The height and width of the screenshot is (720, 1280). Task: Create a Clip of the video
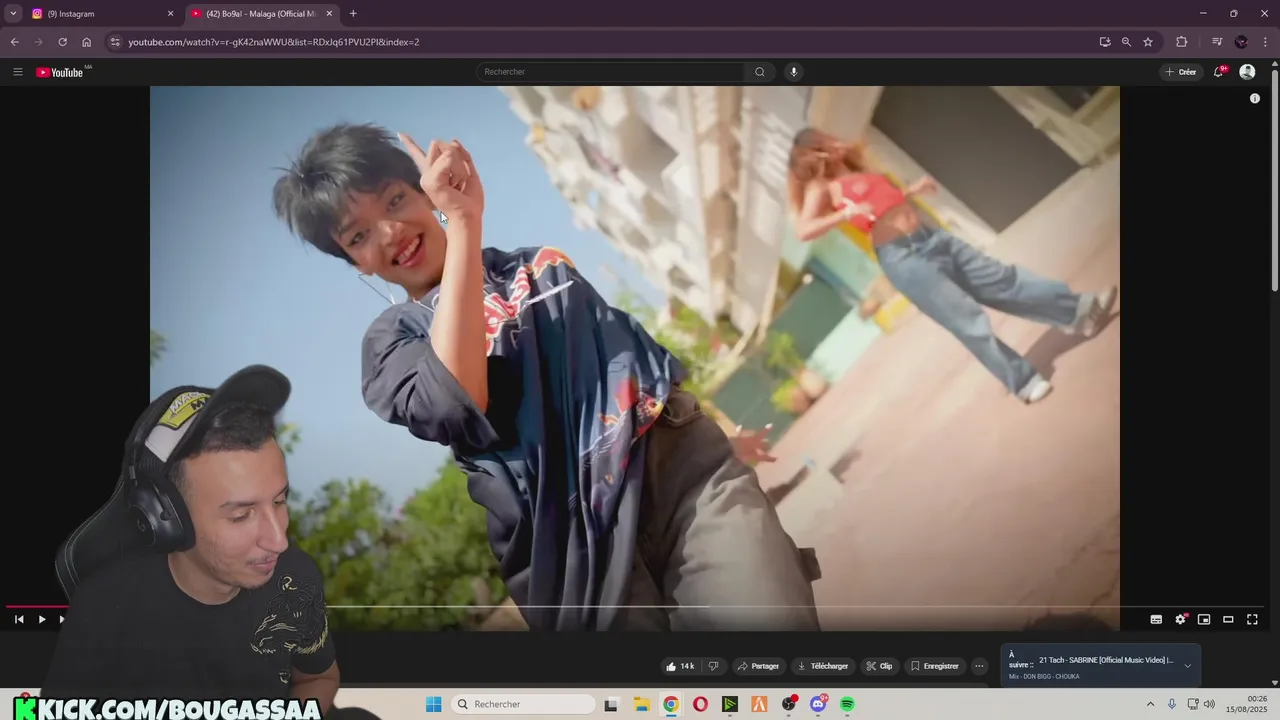[x=879, y=666]
